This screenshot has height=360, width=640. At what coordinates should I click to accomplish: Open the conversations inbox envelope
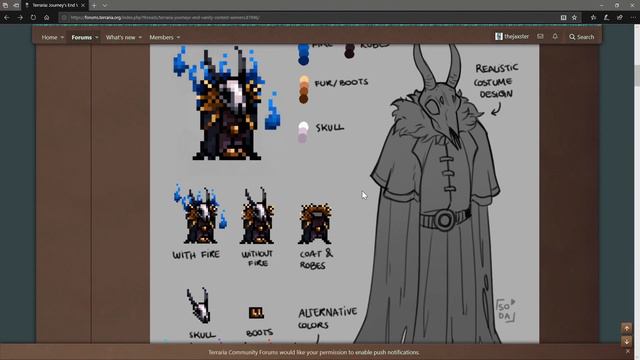tap(540, 37)
